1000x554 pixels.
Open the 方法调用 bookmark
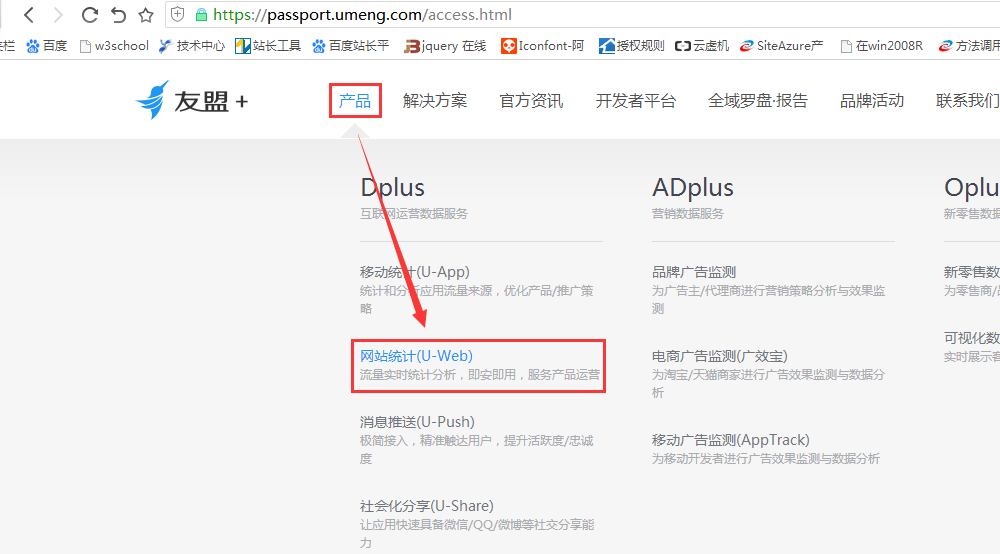[969, 46]
